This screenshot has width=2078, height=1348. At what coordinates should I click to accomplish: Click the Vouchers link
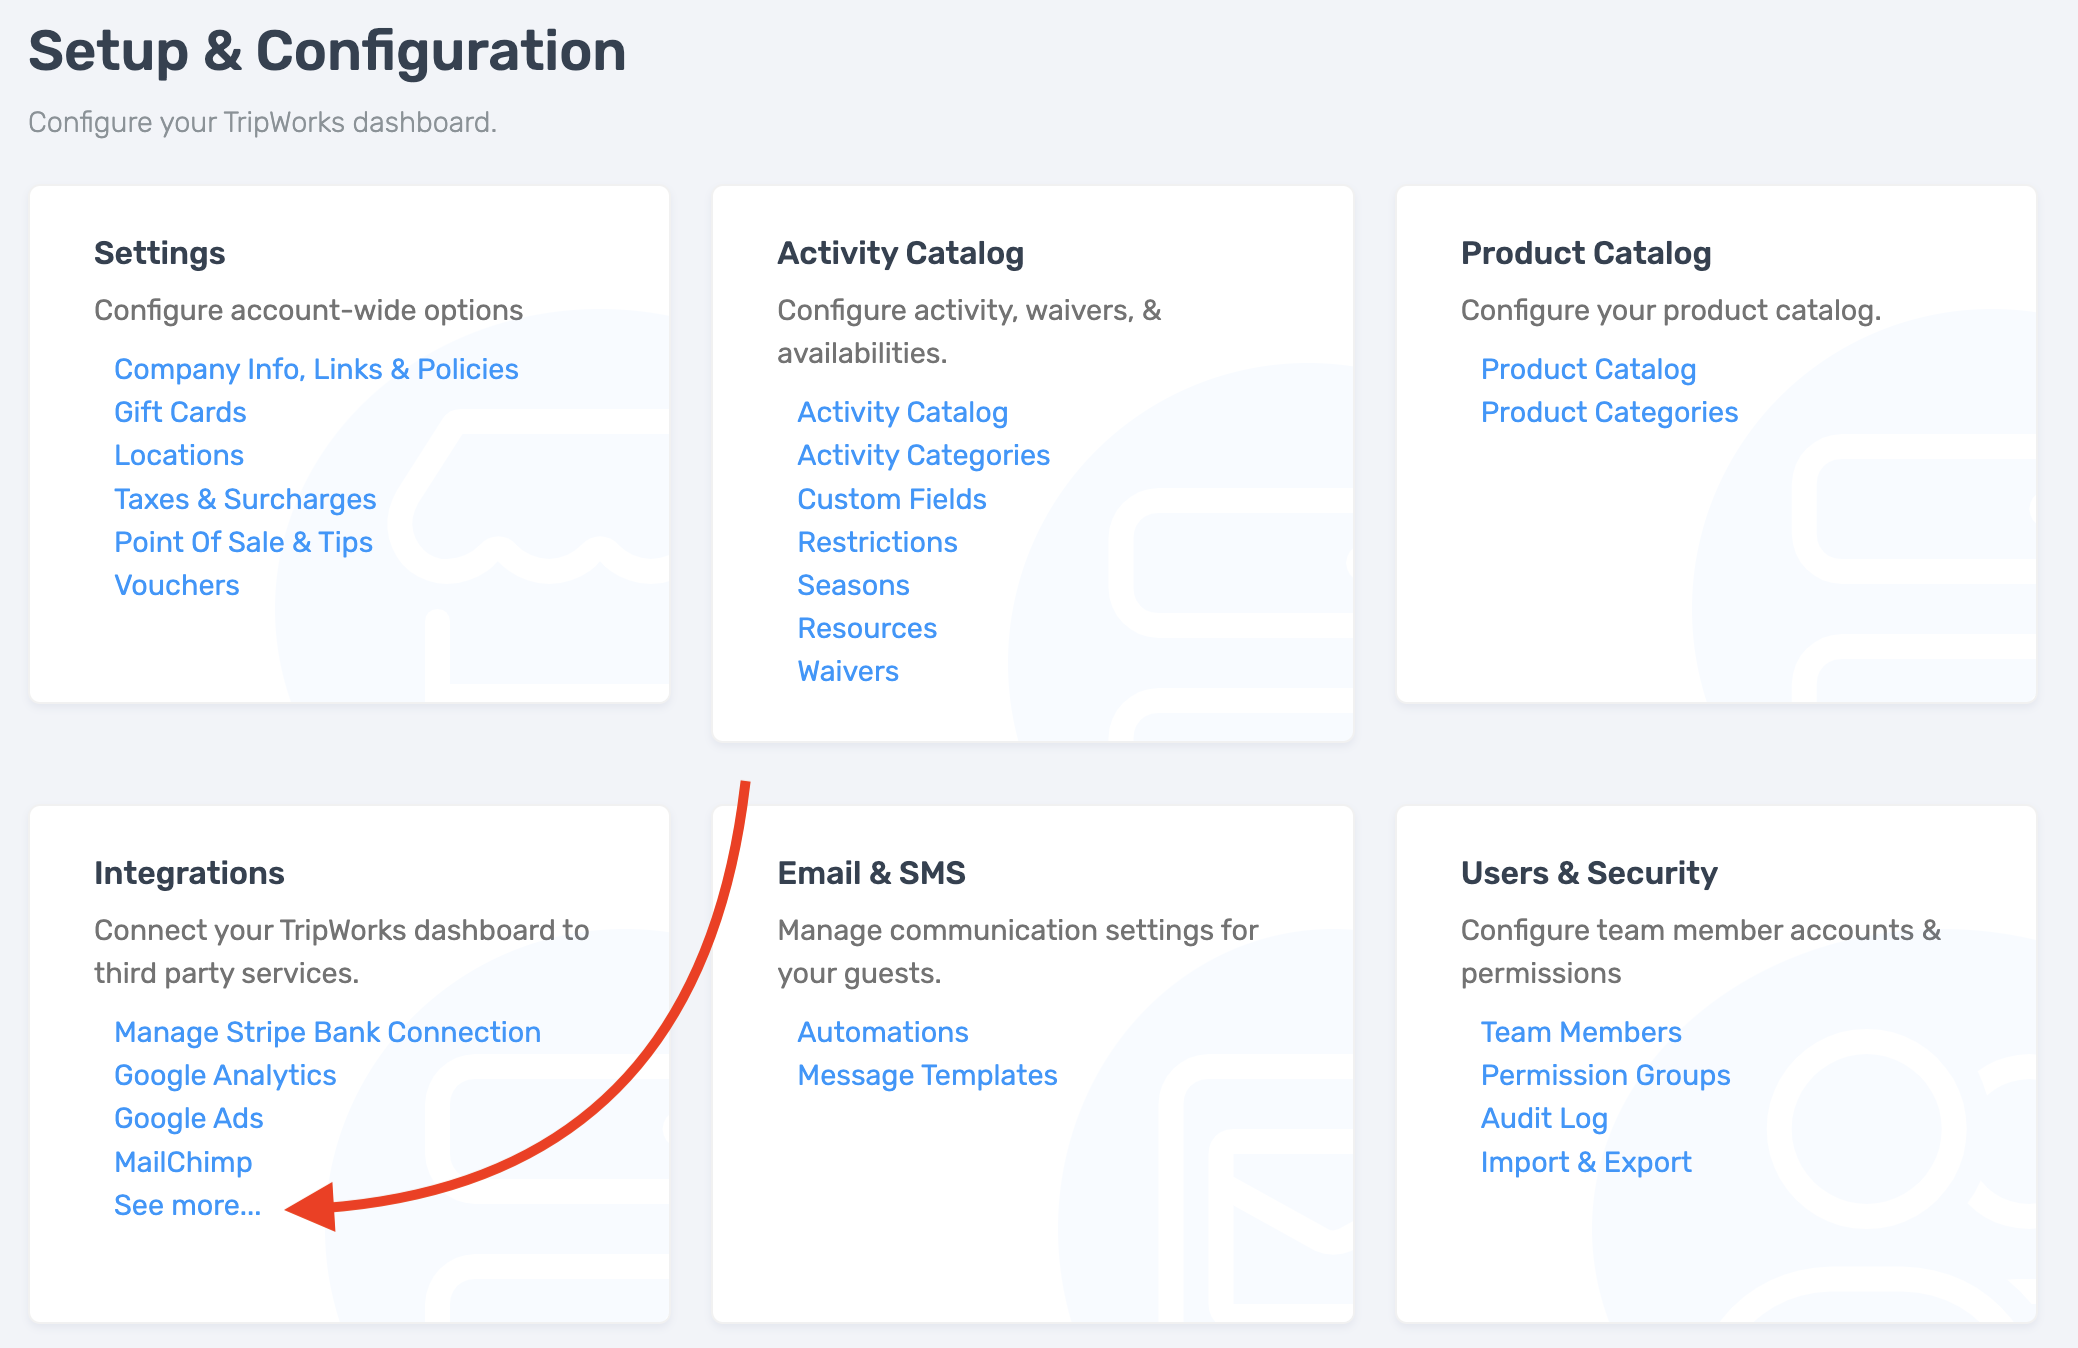[177, 585]
